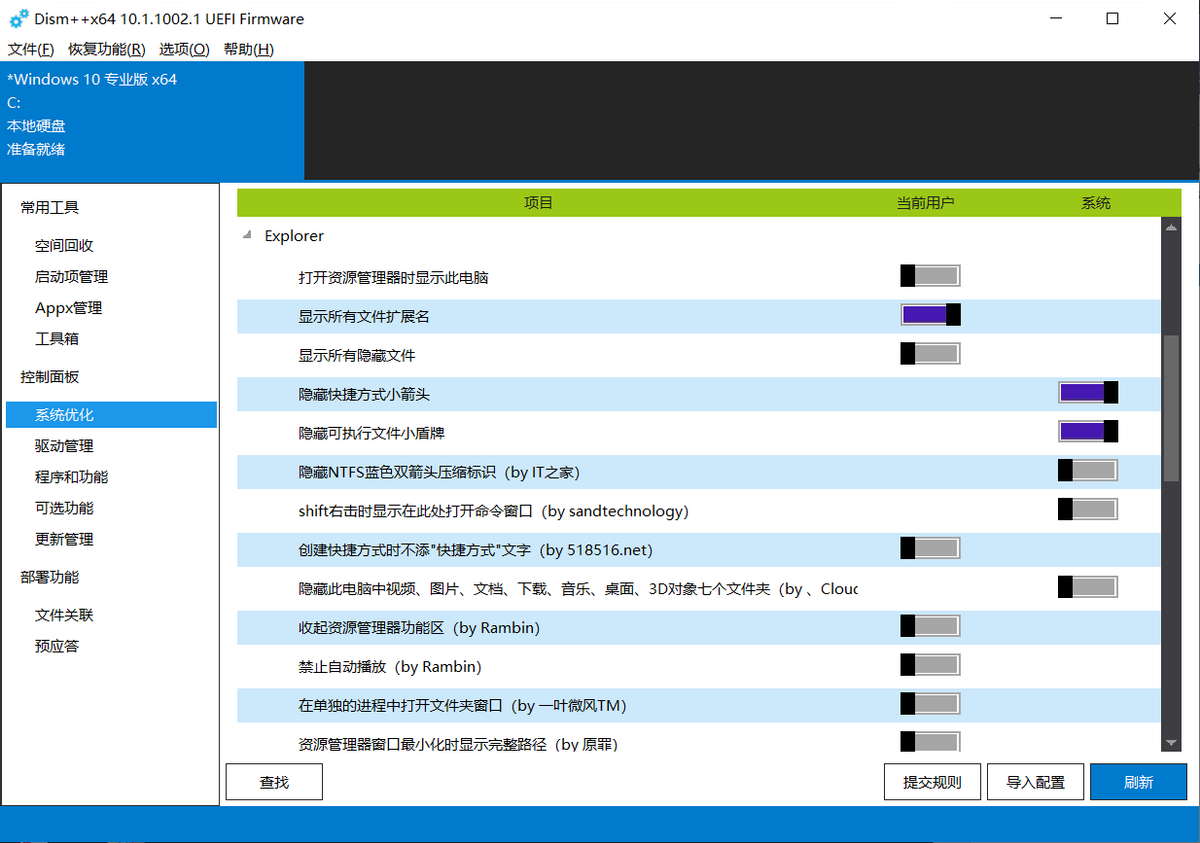Collapse the Explorer group triangle
1200x843 pixels.
247,236
